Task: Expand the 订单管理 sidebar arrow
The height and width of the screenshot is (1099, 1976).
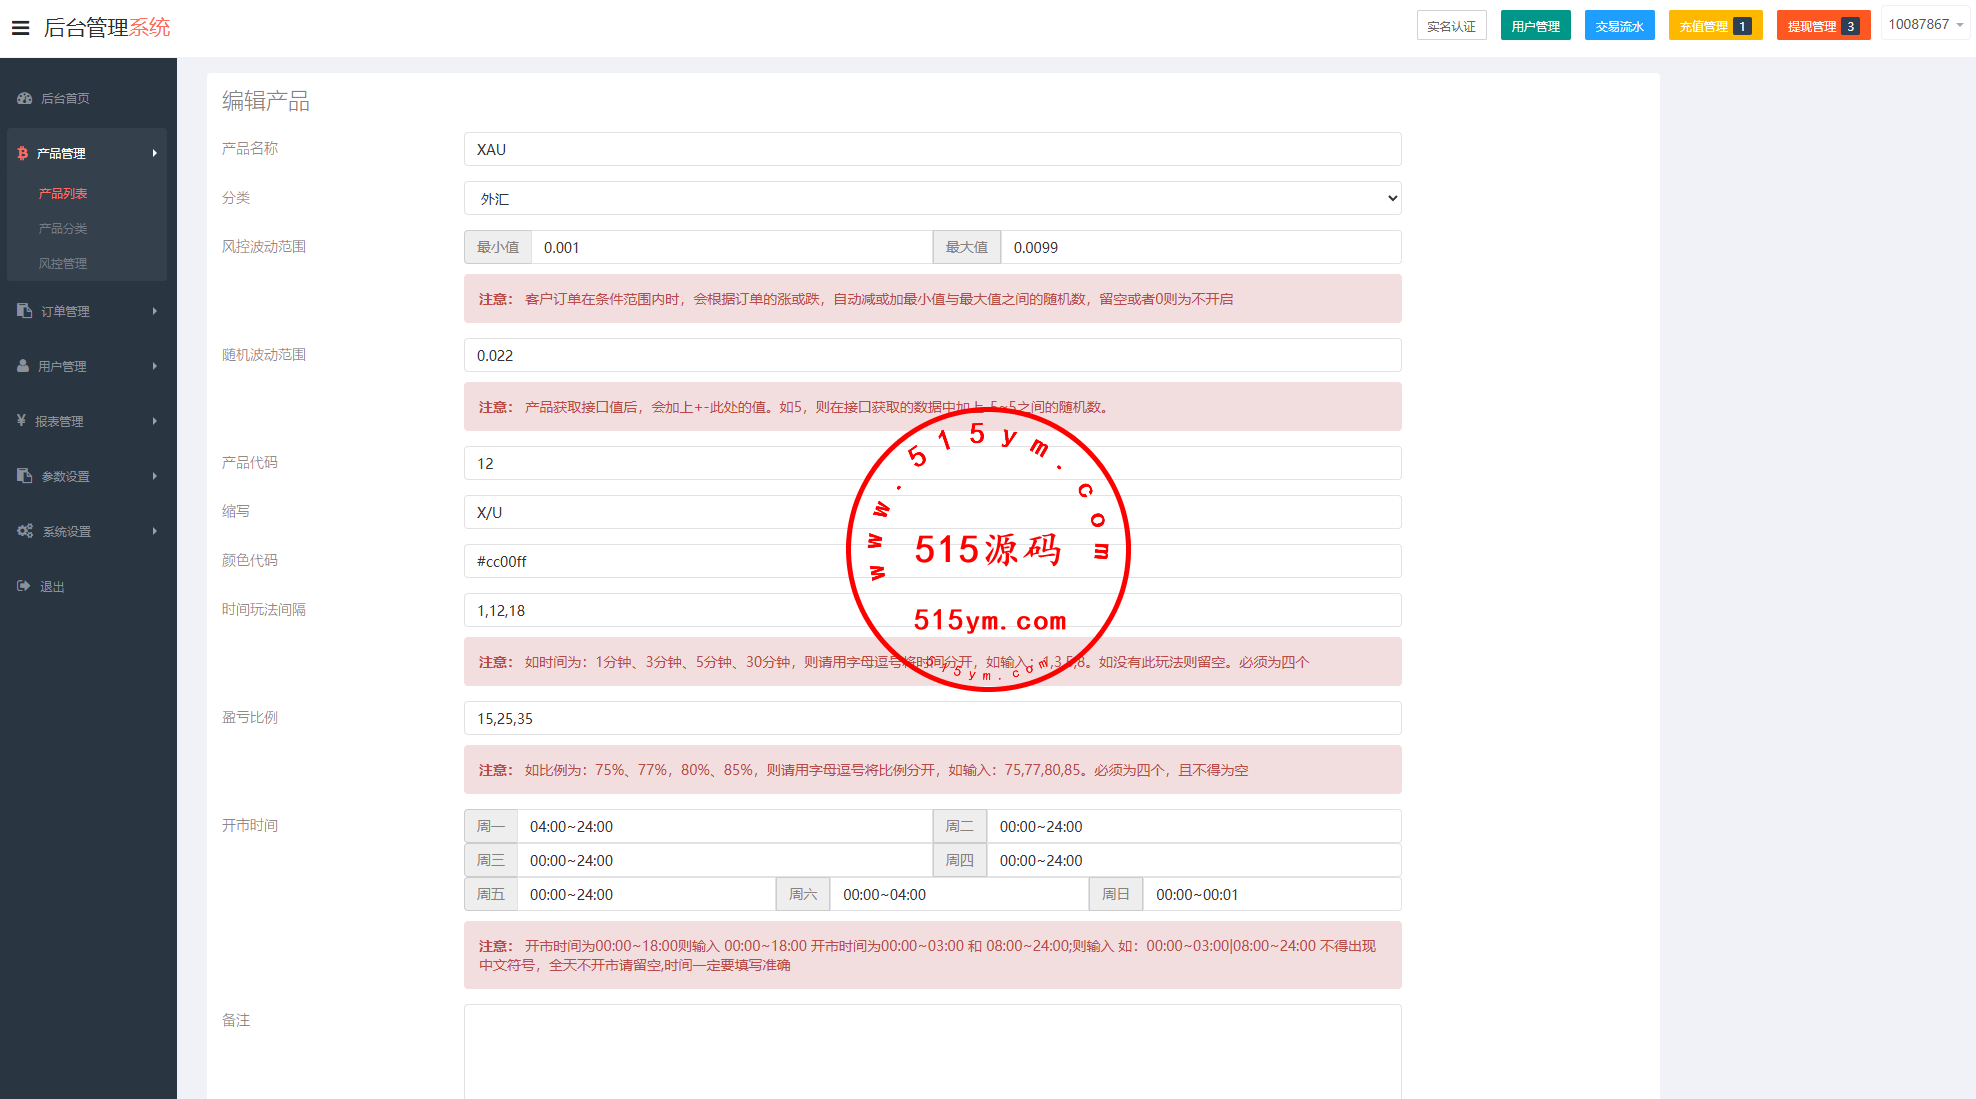Action: [x=155, y=311]
